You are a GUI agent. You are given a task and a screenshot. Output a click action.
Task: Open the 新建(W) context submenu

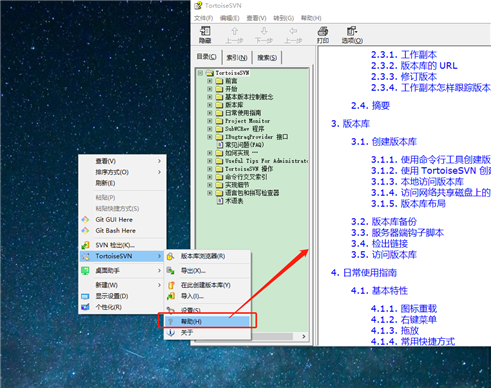122,285
